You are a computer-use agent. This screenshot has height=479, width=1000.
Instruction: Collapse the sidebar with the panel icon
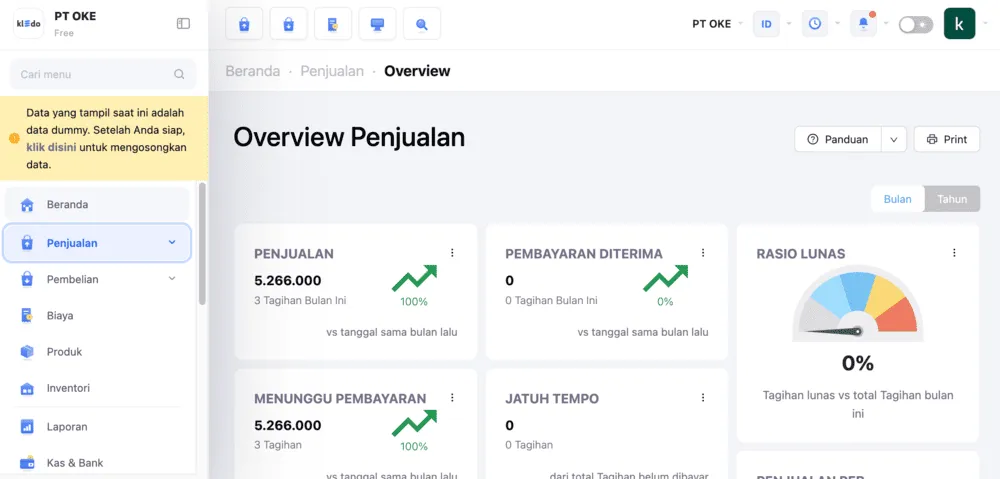point(183,24)
